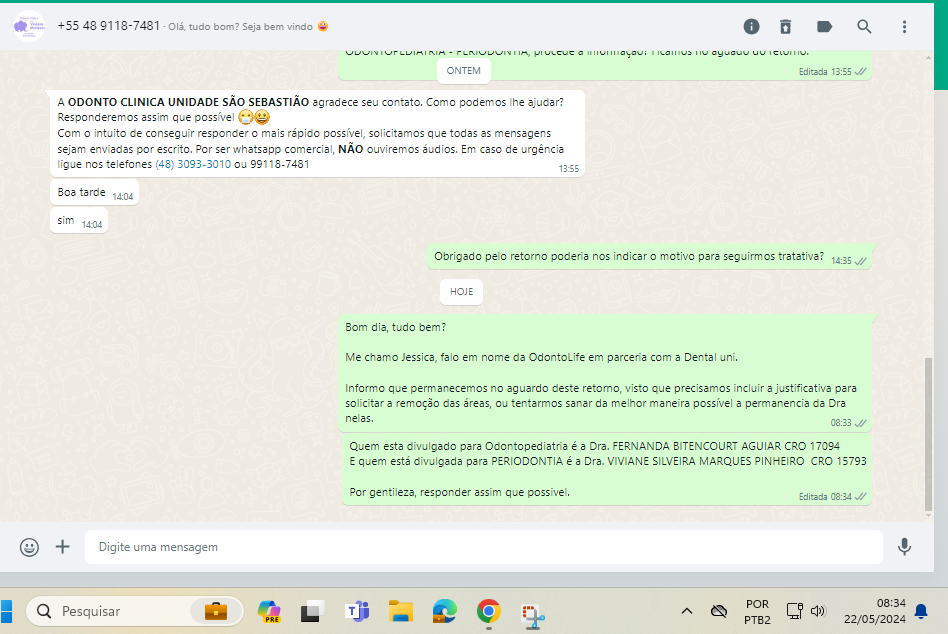This screenshot has height=634, width=948.
Task: Open the contact profile picture
Action: [x=29, y=26]
